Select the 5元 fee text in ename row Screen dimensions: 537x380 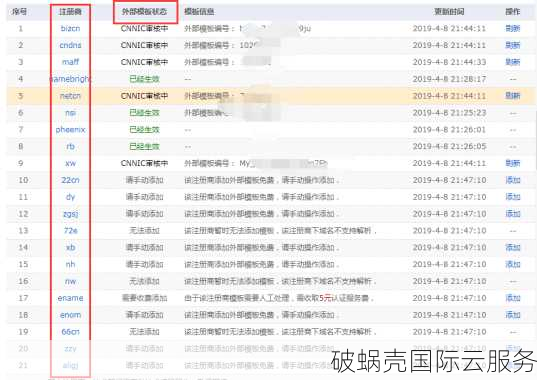pyautogui.click(x=325, y=298)
